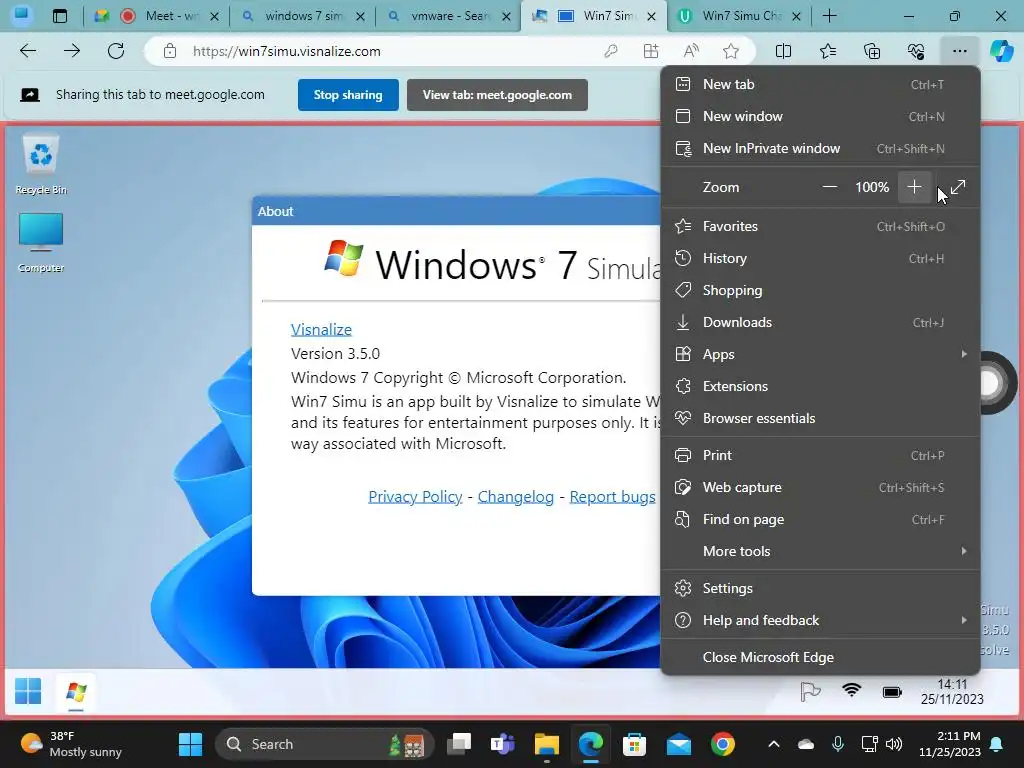Click the Windows taskbar Search box
The width and height of the screenshot is (1024, 768).
[325, 744]
